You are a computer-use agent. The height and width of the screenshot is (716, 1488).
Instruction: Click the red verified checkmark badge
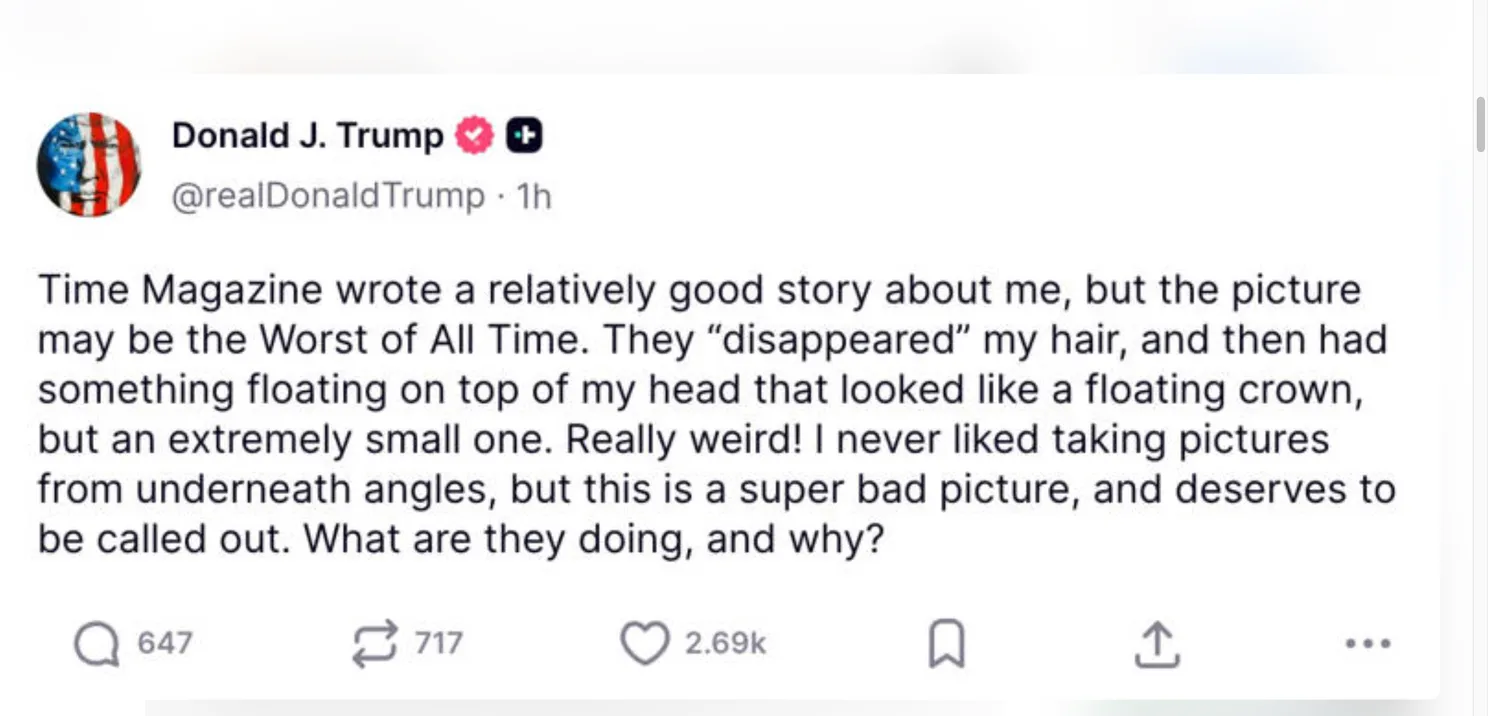tap(475, 136)
